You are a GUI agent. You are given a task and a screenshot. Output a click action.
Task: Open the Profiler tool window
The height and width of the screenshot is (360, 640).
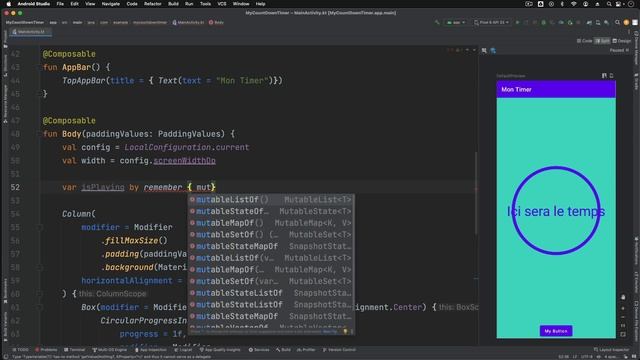click(306, 350)
